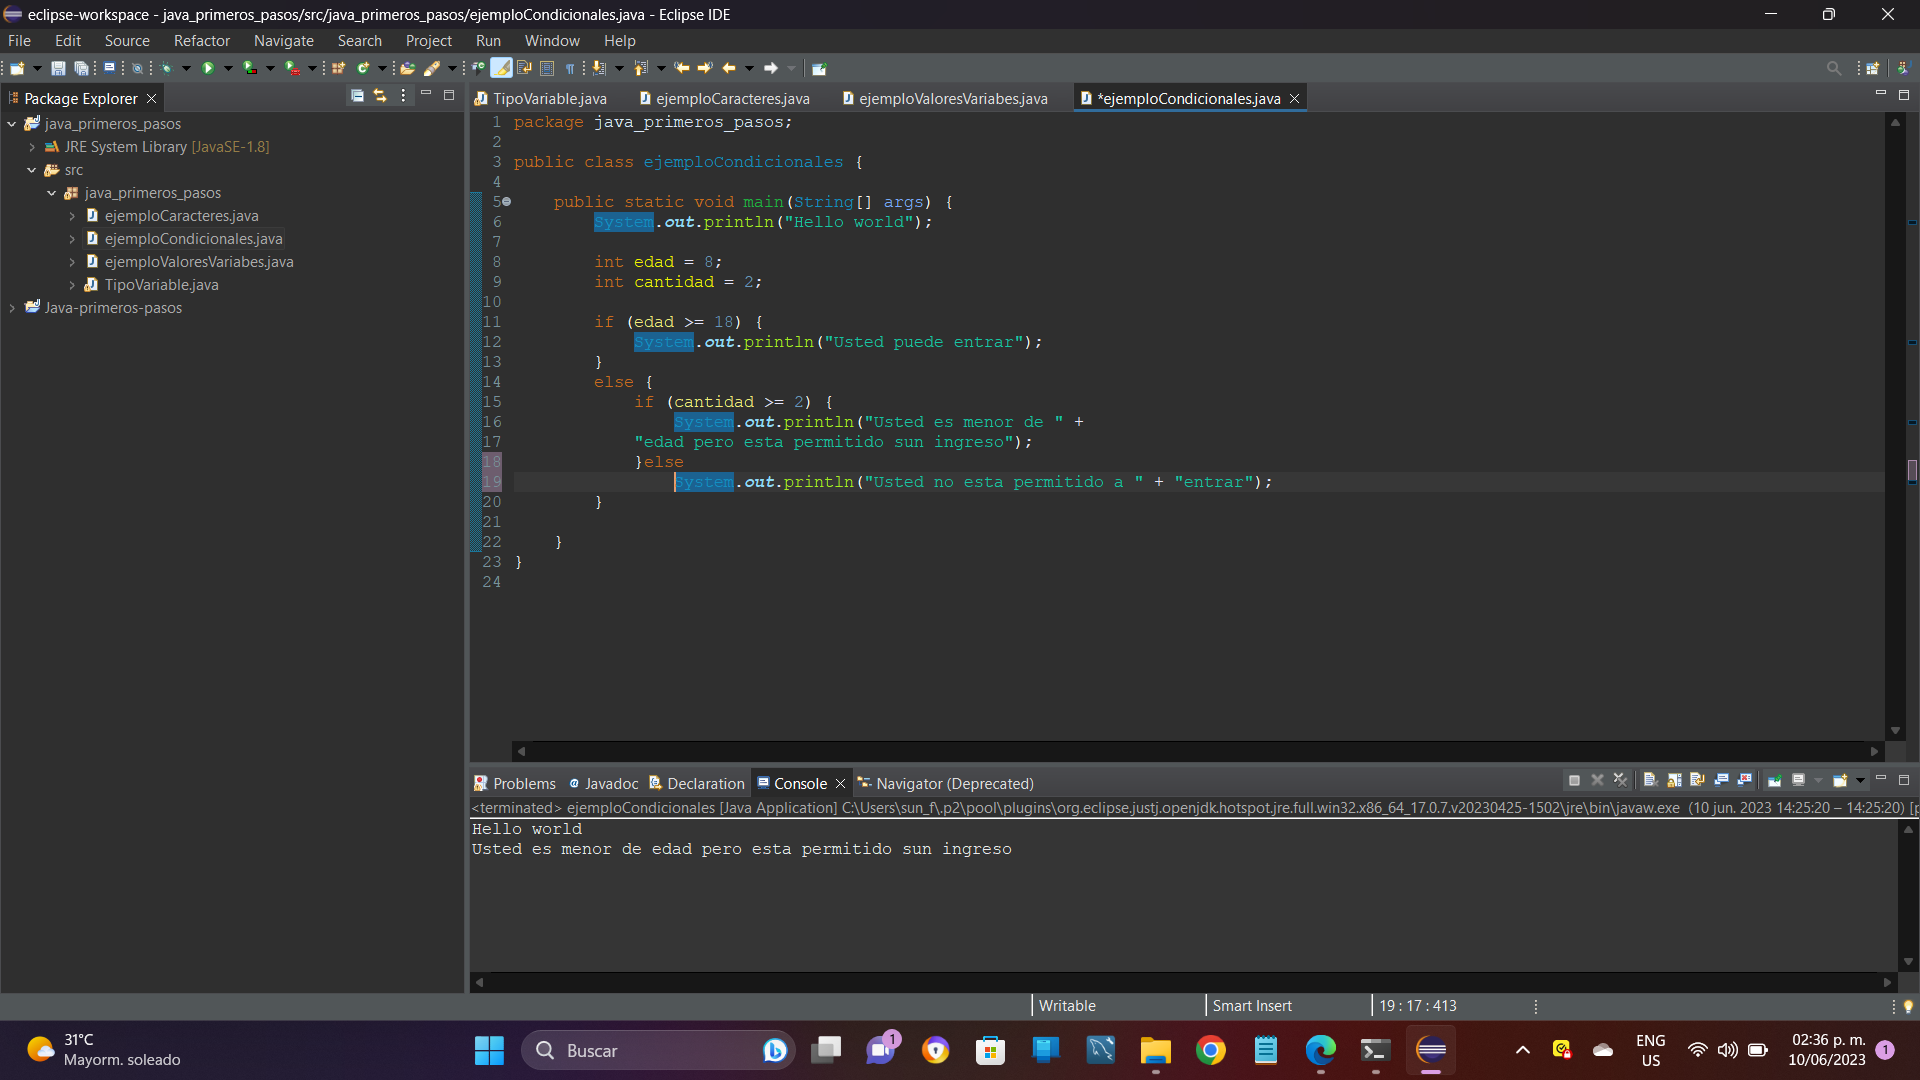Collapse All in Package Explorer
The height and width of the screenshot is (1080, 1920).
(357, 96)
